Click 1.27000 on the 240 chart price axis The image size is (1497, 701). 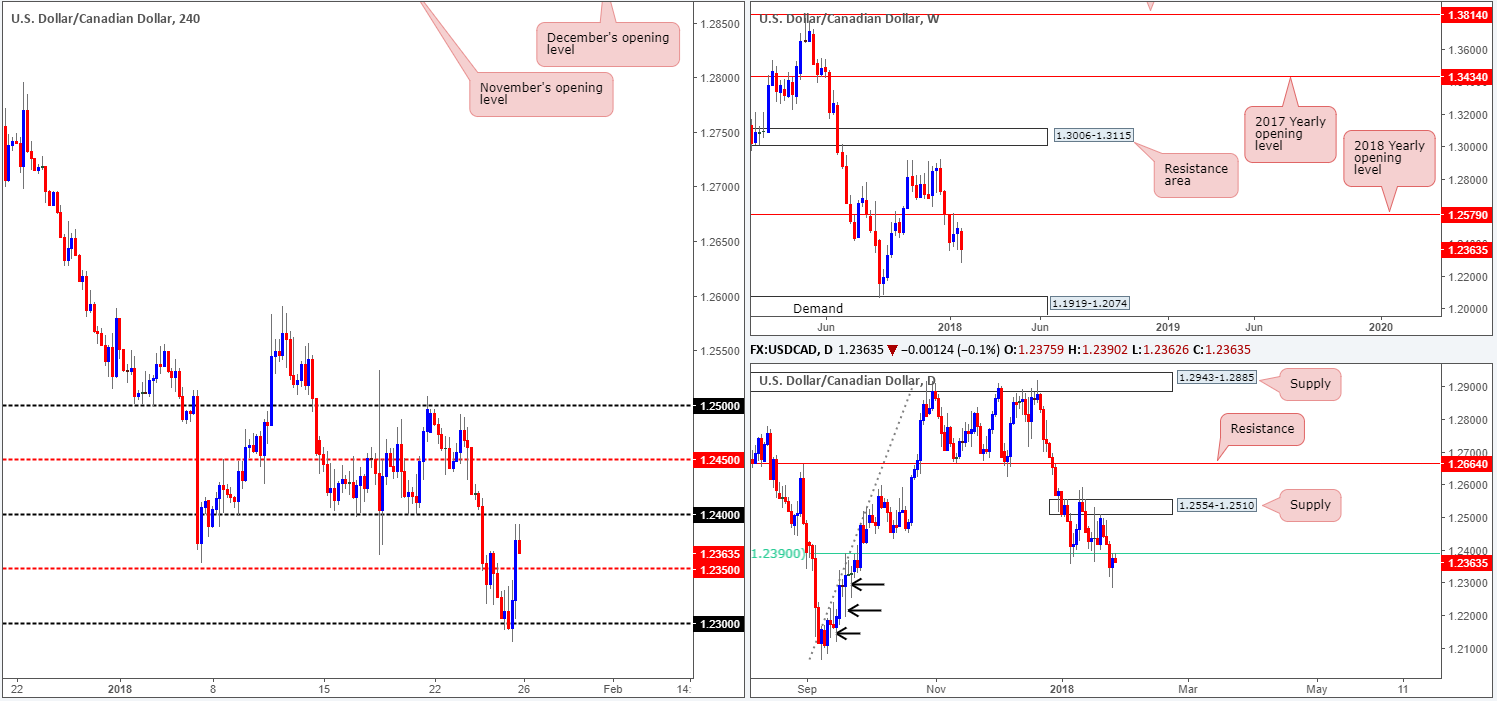722,187
